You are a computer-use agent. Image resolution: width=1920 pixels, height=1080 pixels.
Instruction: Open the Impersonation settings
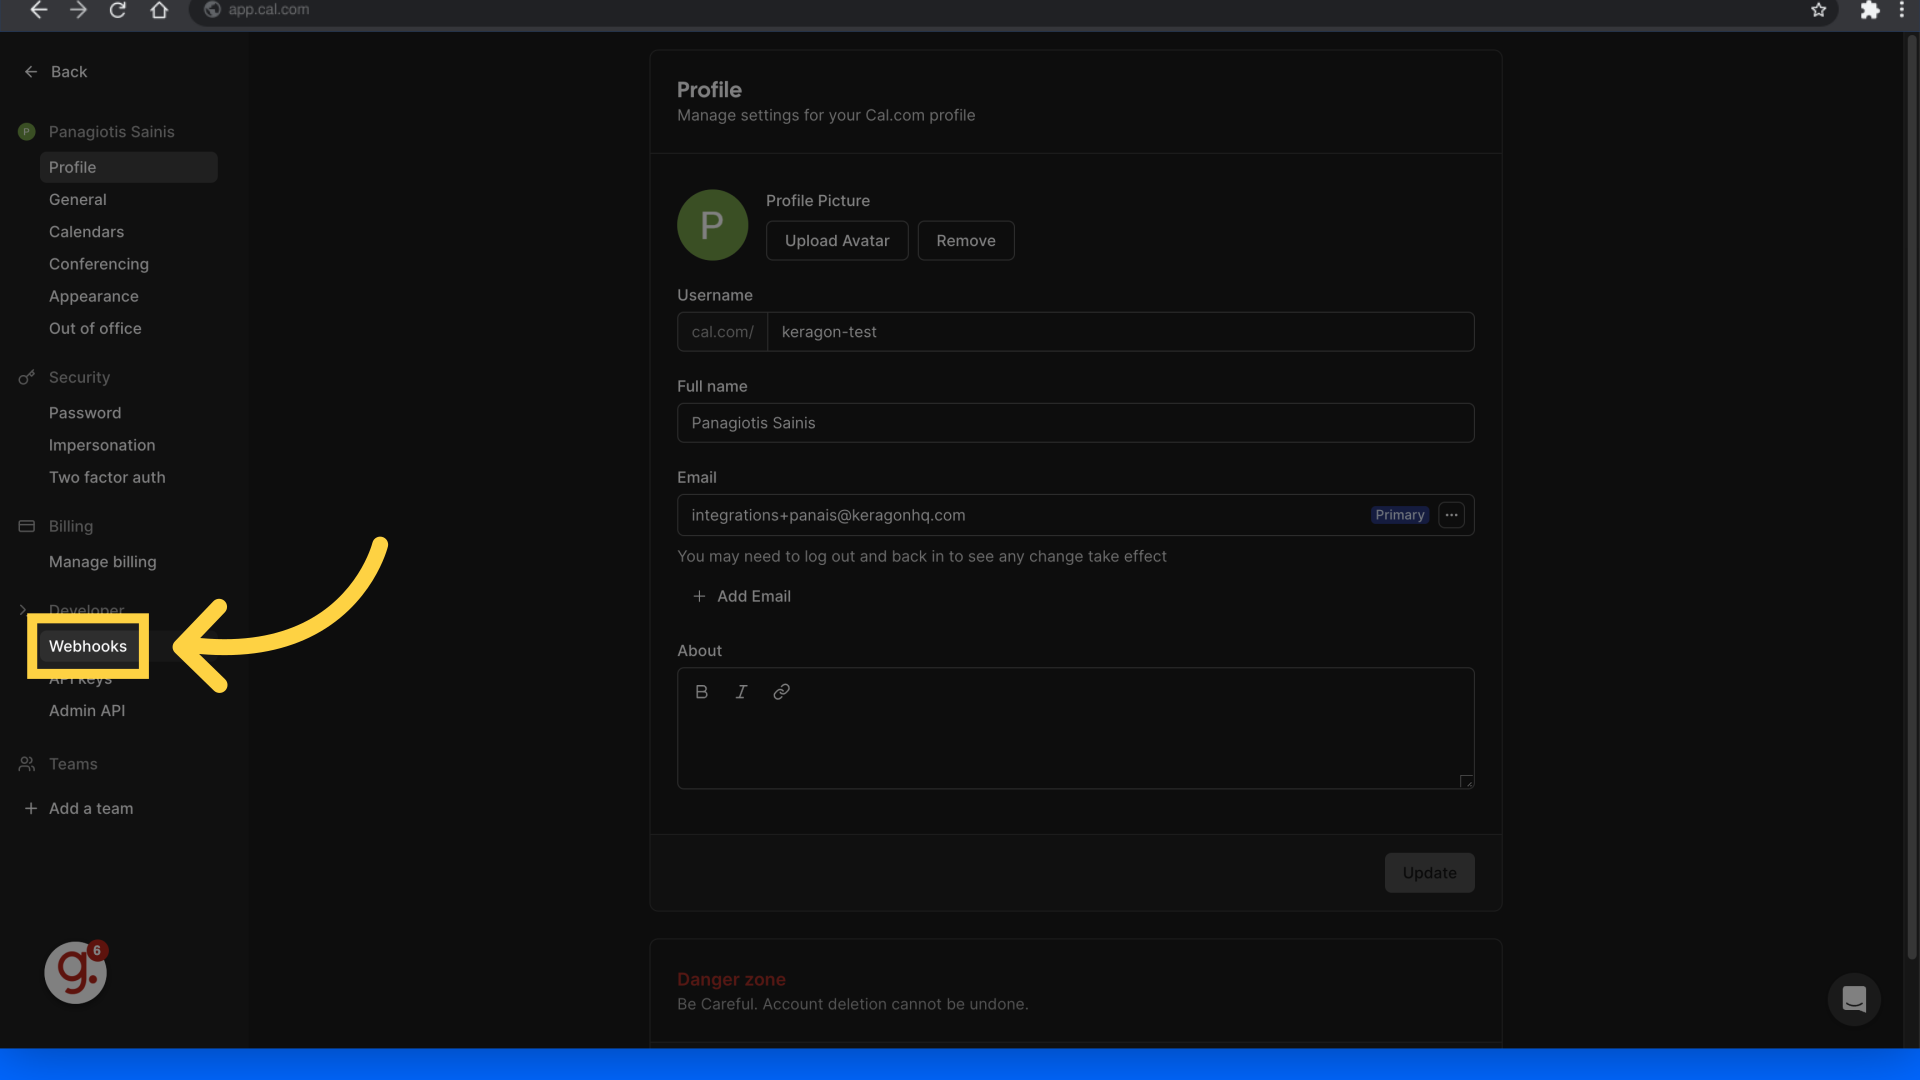pyautogui.click(x=102, y=445)
